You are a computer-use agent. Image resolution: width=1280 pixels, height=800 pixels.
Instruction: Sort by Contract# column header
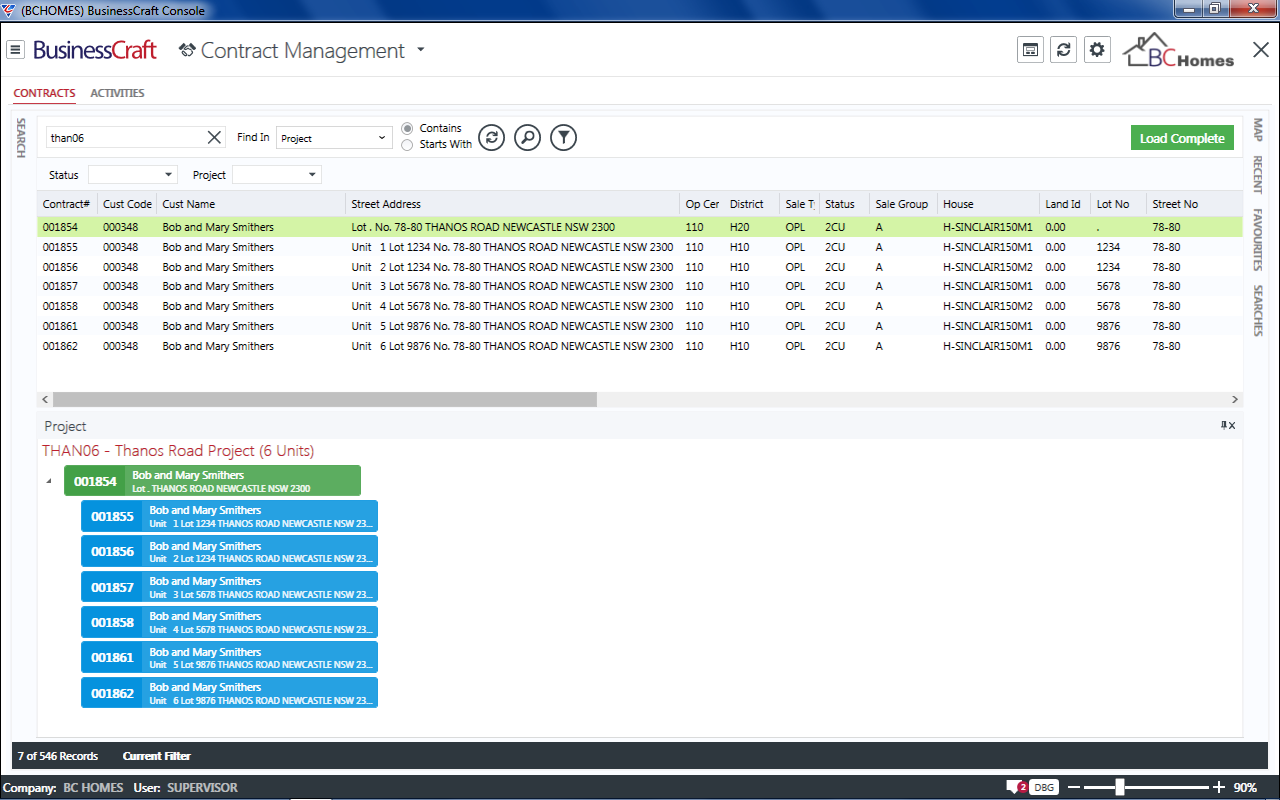click(66, 204)
